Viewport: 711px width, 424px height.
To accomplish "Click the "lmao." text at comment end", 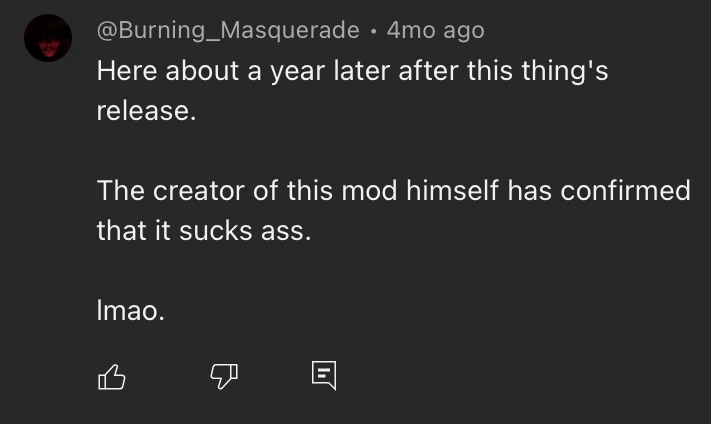I will tap(130, 311).
